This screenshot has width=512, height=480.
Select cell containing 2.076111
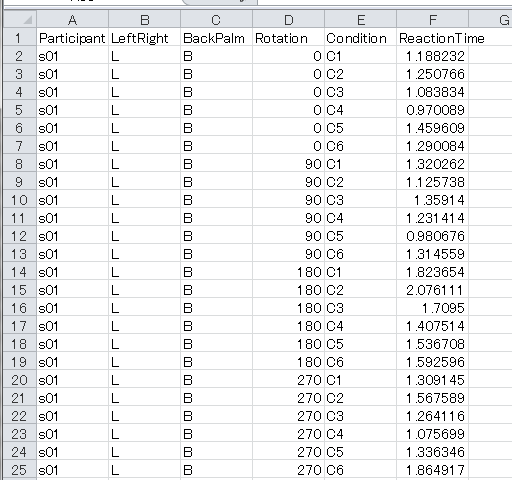pyautogui.click(x=432, y=290)
